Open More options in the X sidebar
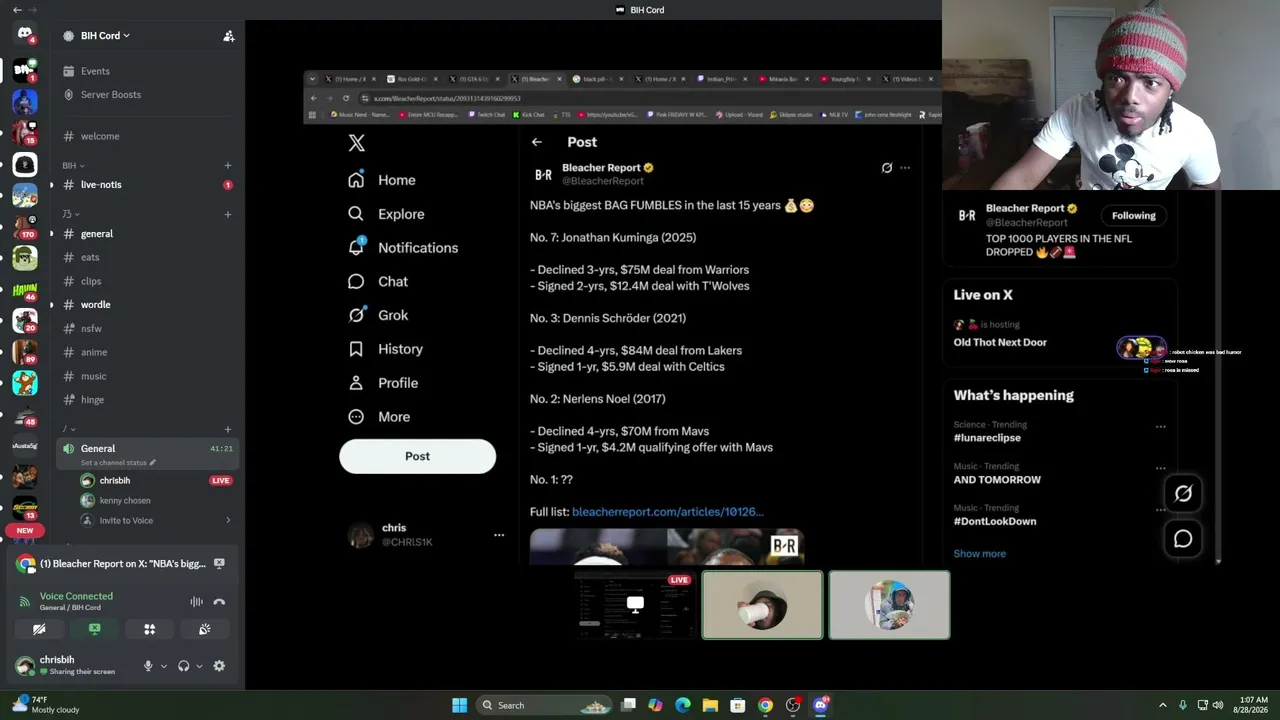This screenshot has height=720, width=1280. (379, 417)
